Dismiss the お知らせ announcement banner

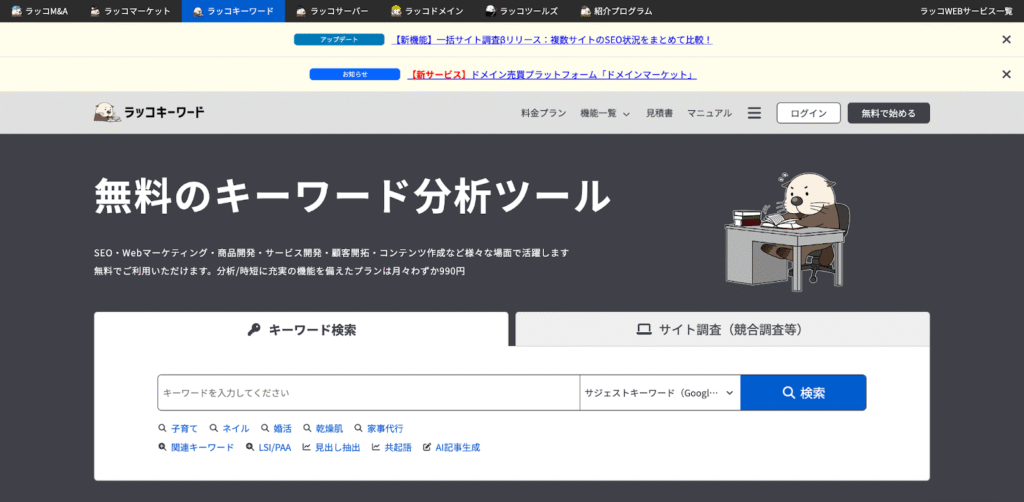point(1006,74)
